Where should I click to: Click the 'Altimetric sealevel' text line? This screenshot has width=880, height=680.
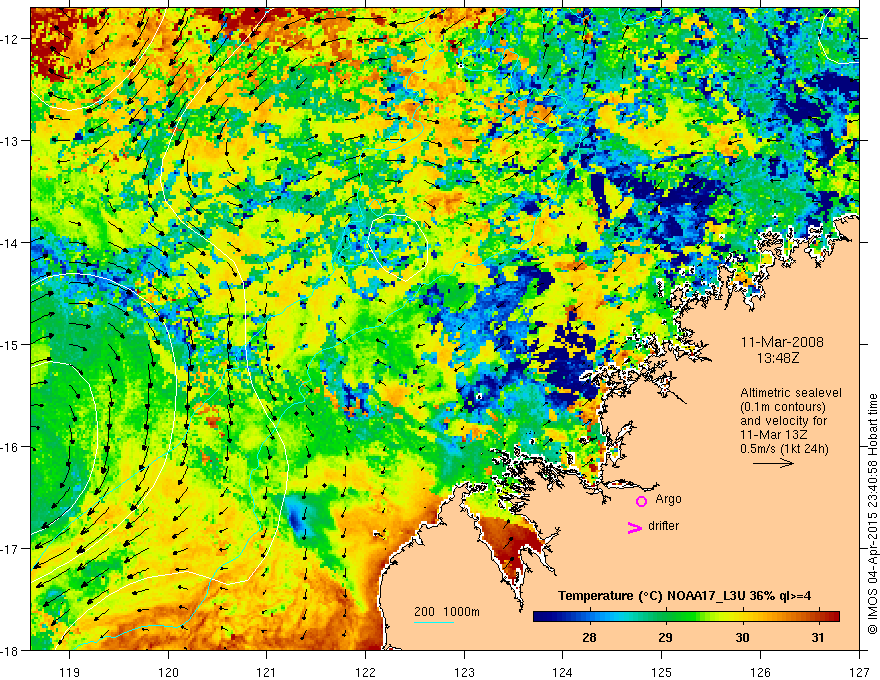(x=791, y=393)
